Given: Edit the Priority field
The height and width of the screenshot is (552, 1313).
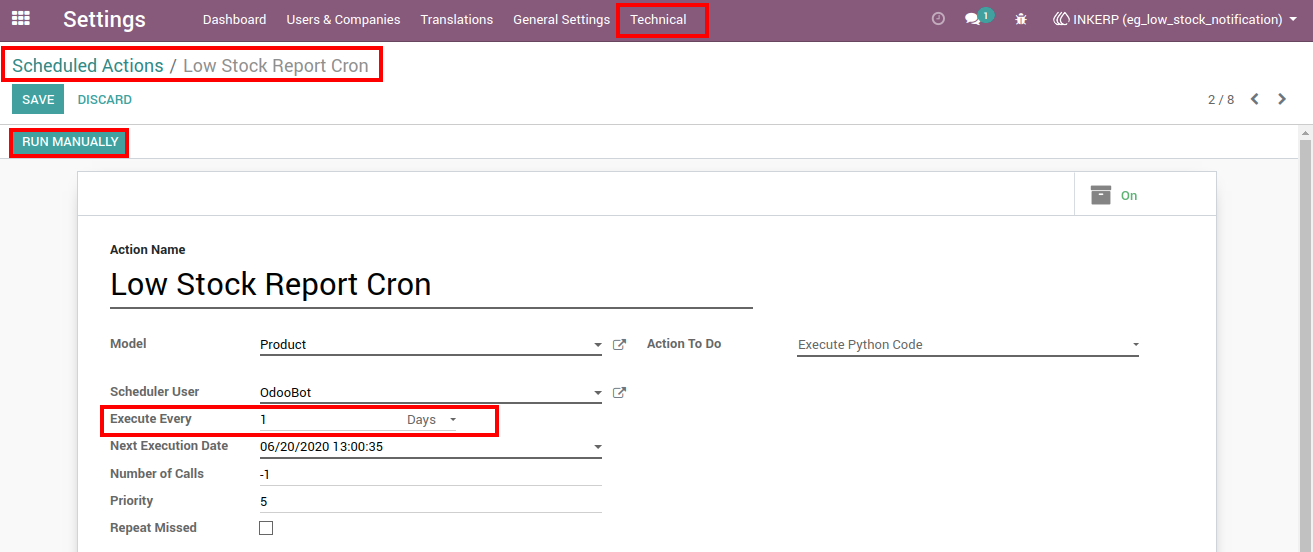Looking at the screenshot, I should pos(431,501).
